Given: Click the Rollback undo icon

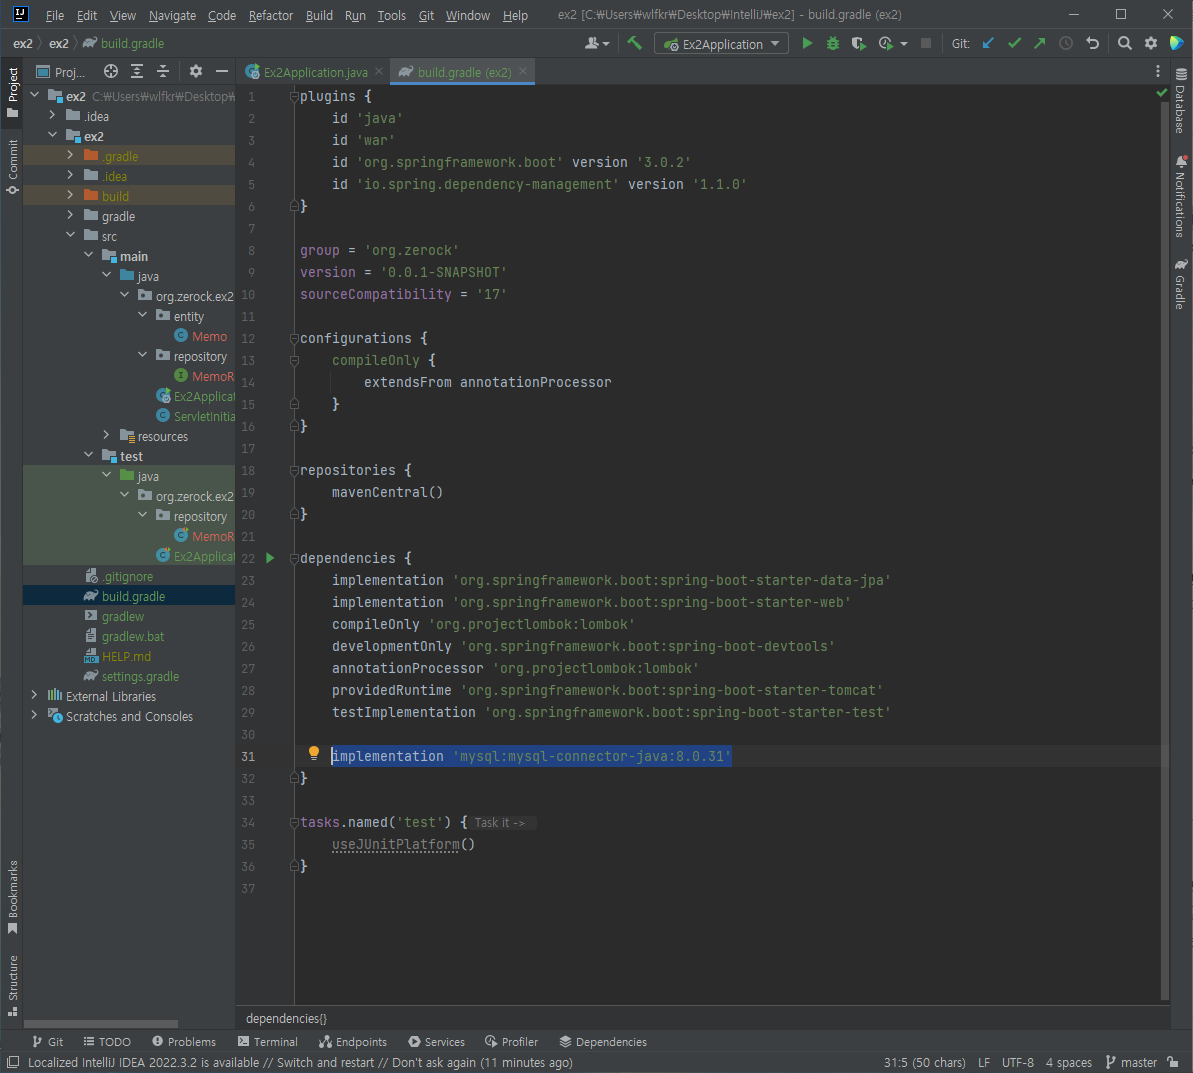Looking at the screenshot, I should coord(1093,43).
